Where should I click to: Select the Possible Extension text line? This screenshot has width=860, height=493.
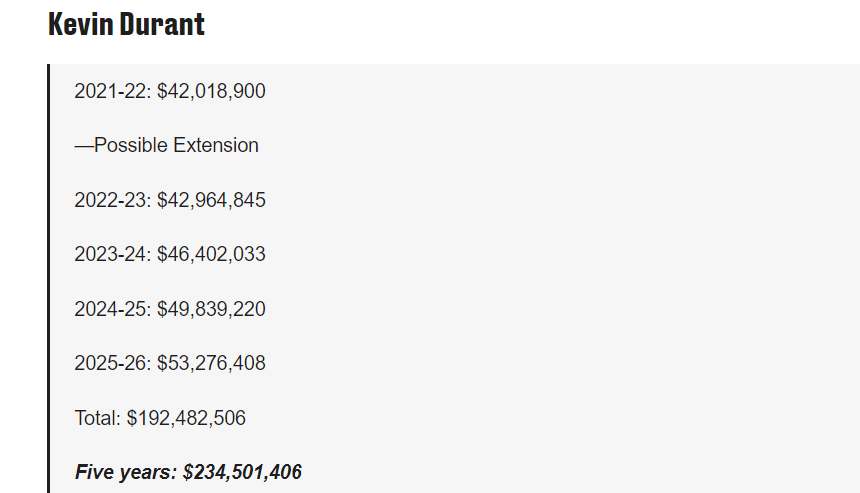pos(167,146)
